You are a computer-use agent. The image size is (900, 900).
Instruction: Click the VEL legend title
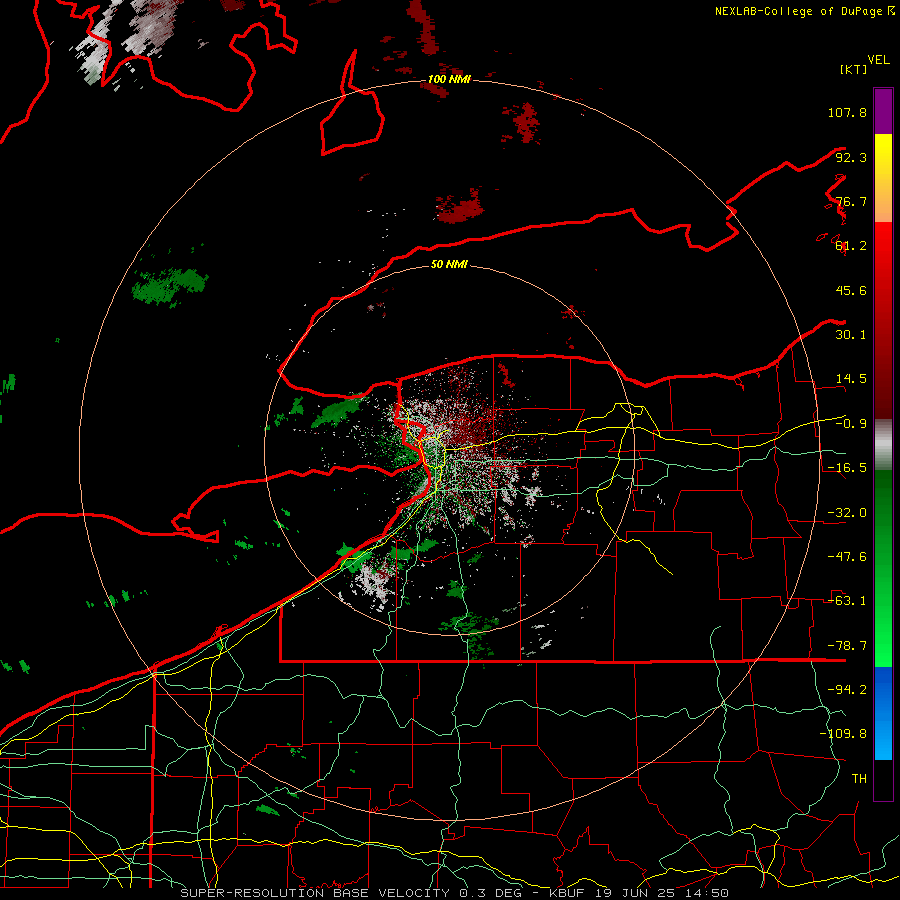(x=878, y=60)
